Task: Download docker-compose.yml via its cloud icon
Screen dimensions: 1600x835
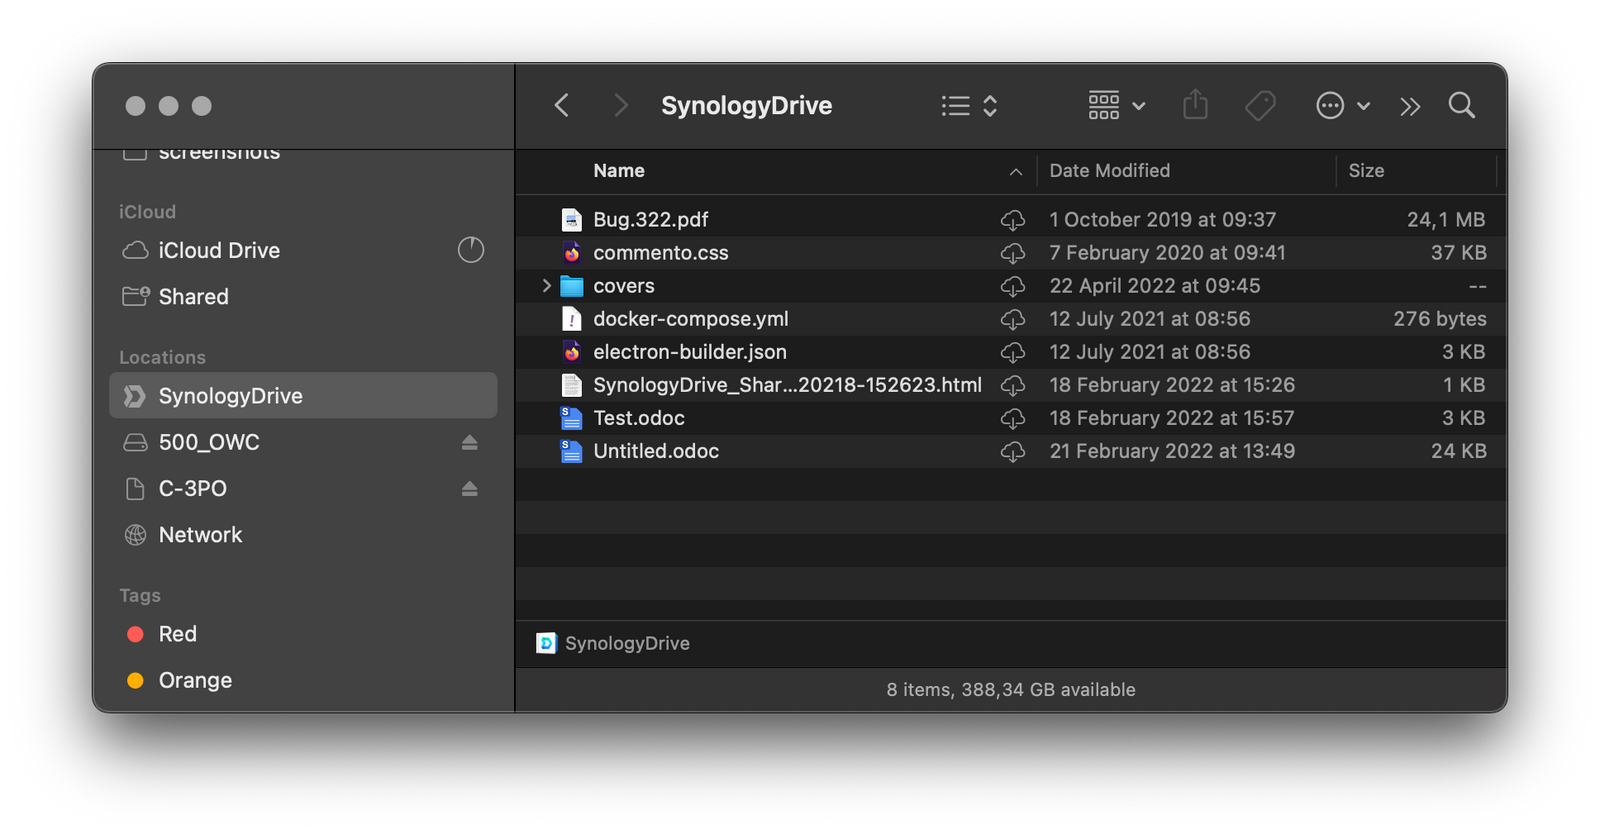Action: tap(1013, 319)
